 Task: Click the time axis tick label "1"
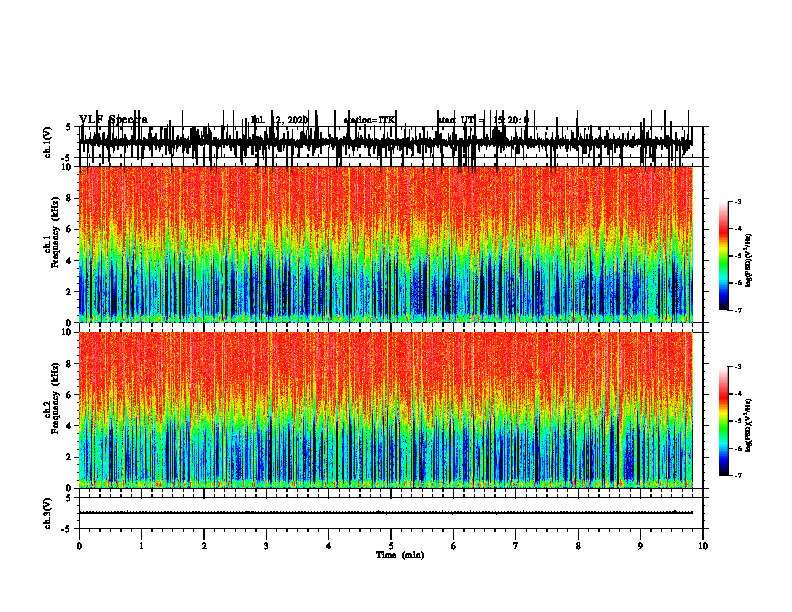(x=141, y=546)
